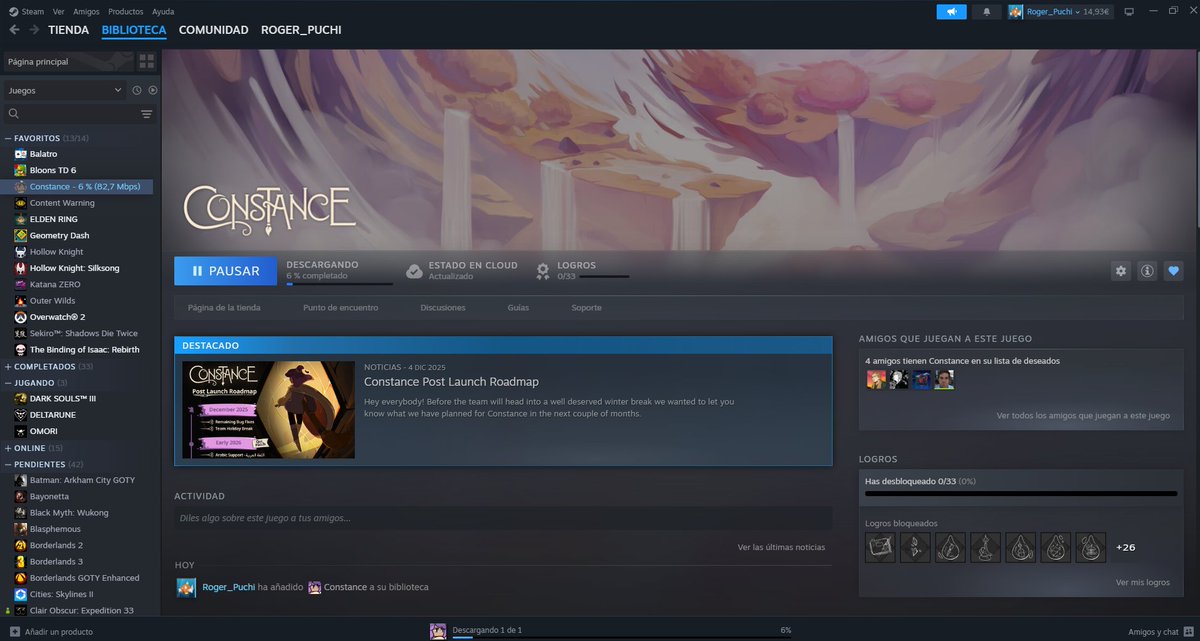Collapse the FAVORITOS section
This screenshot has height=641, width=1200.
pos(8,137)
